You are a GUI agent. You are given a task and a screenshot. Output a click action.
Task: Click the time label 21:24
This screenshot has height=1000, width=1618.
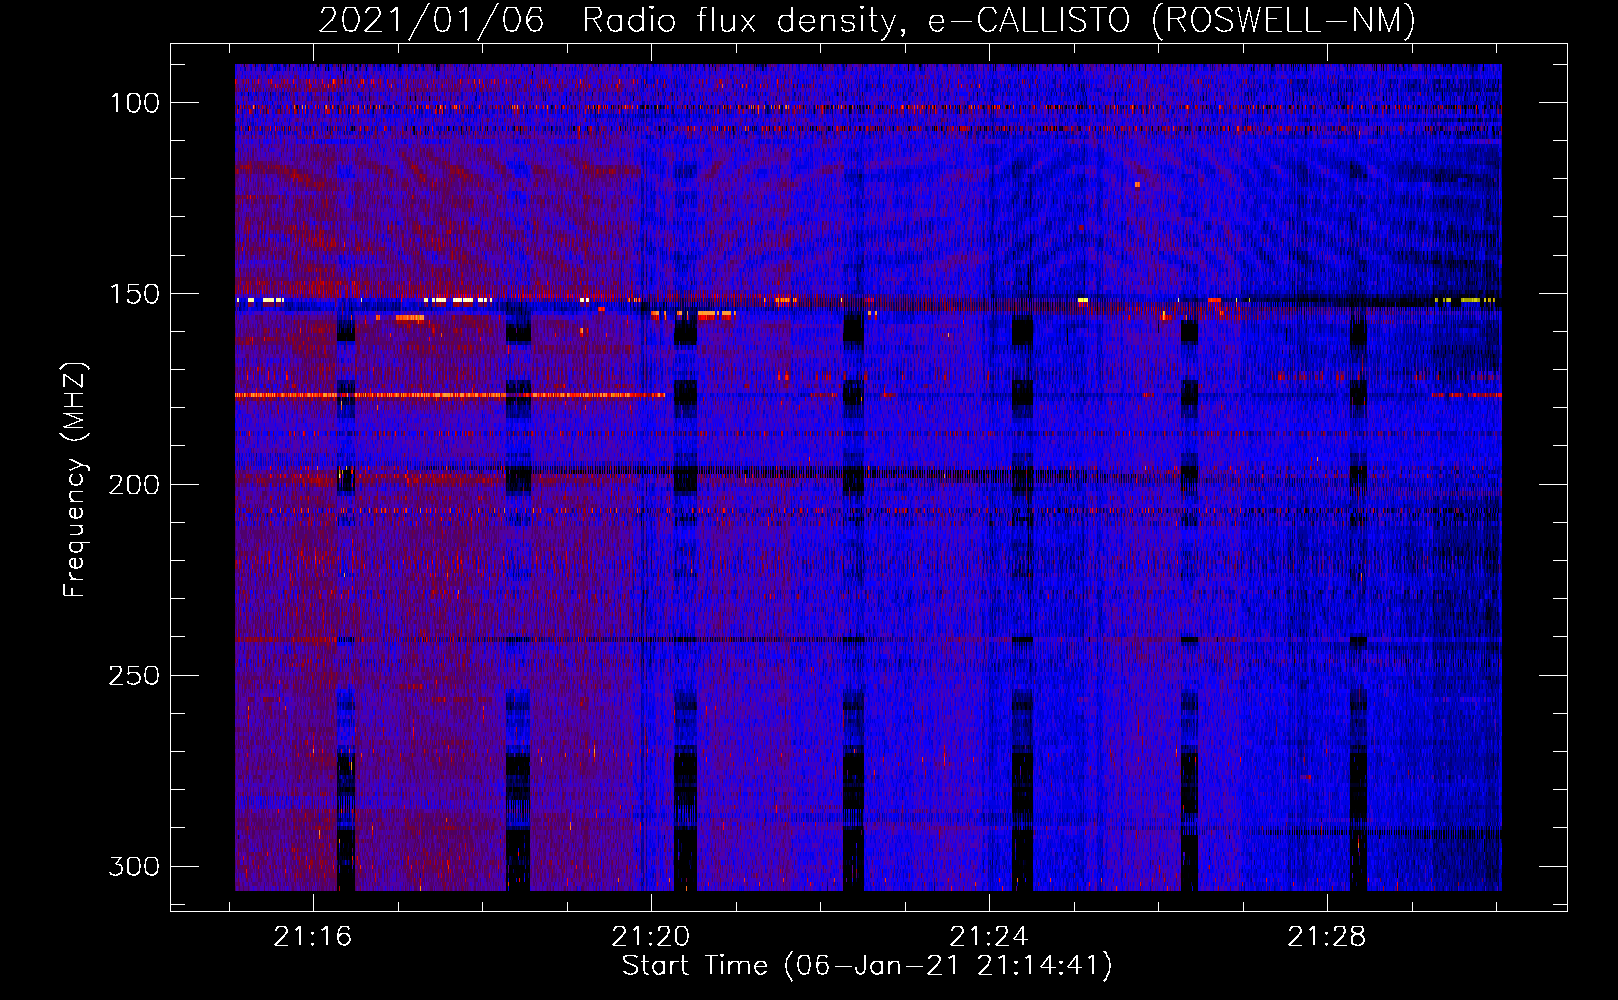[989, 937]
